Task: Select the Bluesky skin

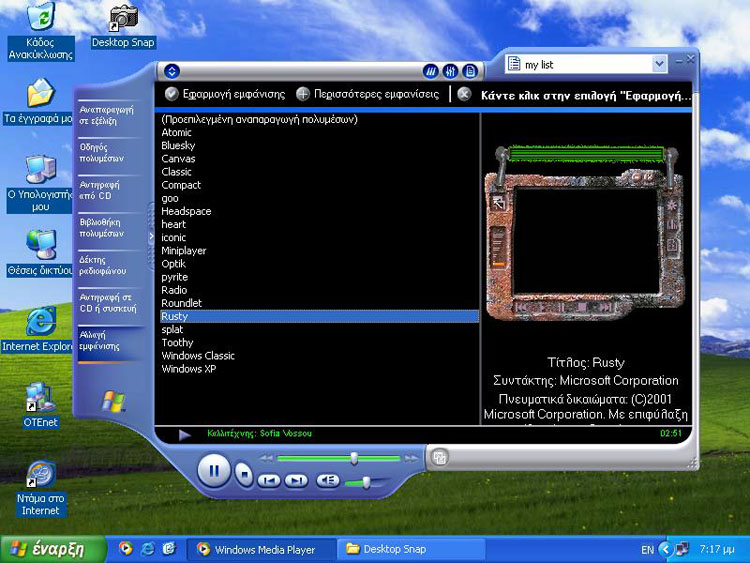Action: tap(320, 145)
